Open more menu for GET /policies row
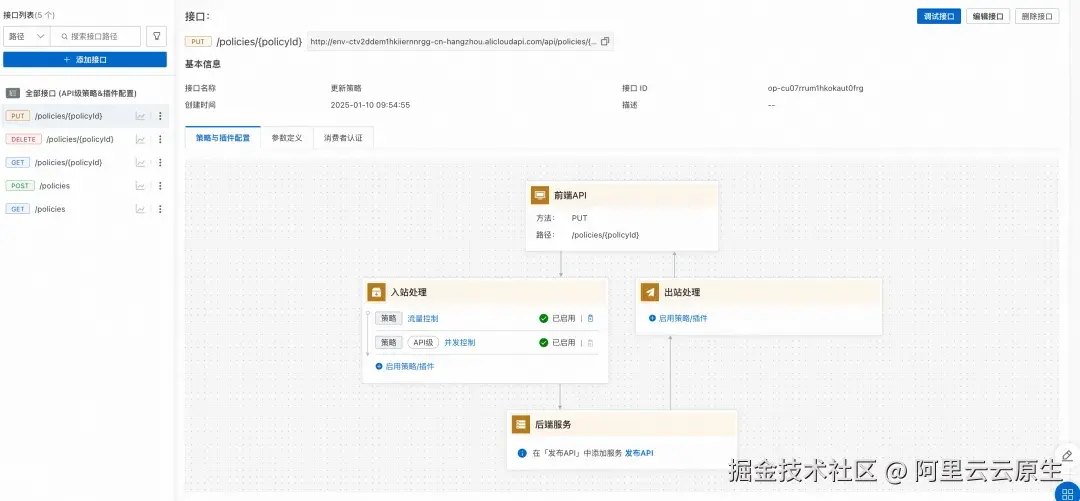Screen dimensions: 1080x501 coord(160,209)
